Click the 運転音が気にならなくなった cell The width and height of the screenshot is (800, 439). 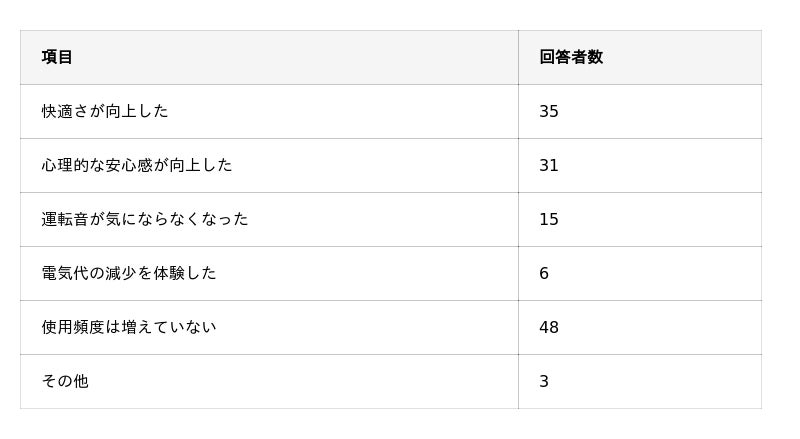click(x=145, y=219)
